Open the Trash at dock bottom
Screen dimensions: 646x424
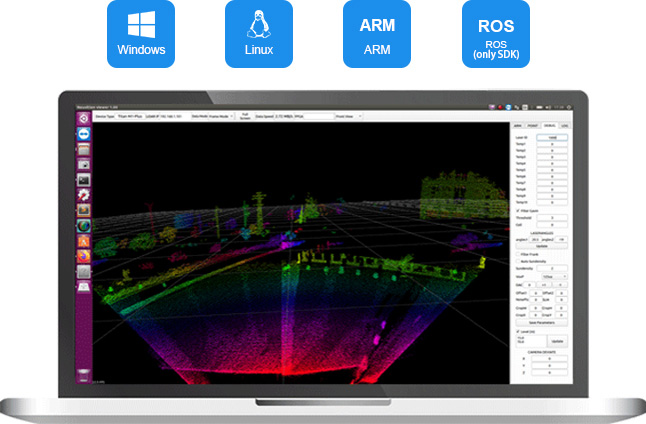pos(84,375)
